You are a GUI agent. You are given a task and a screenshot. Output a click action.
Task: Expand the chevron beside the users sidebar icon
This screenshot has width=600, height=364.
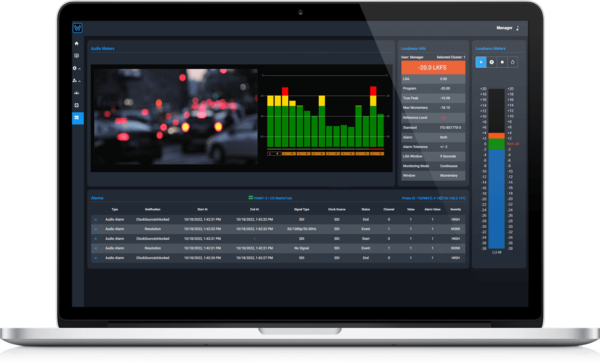coord(80,81)
